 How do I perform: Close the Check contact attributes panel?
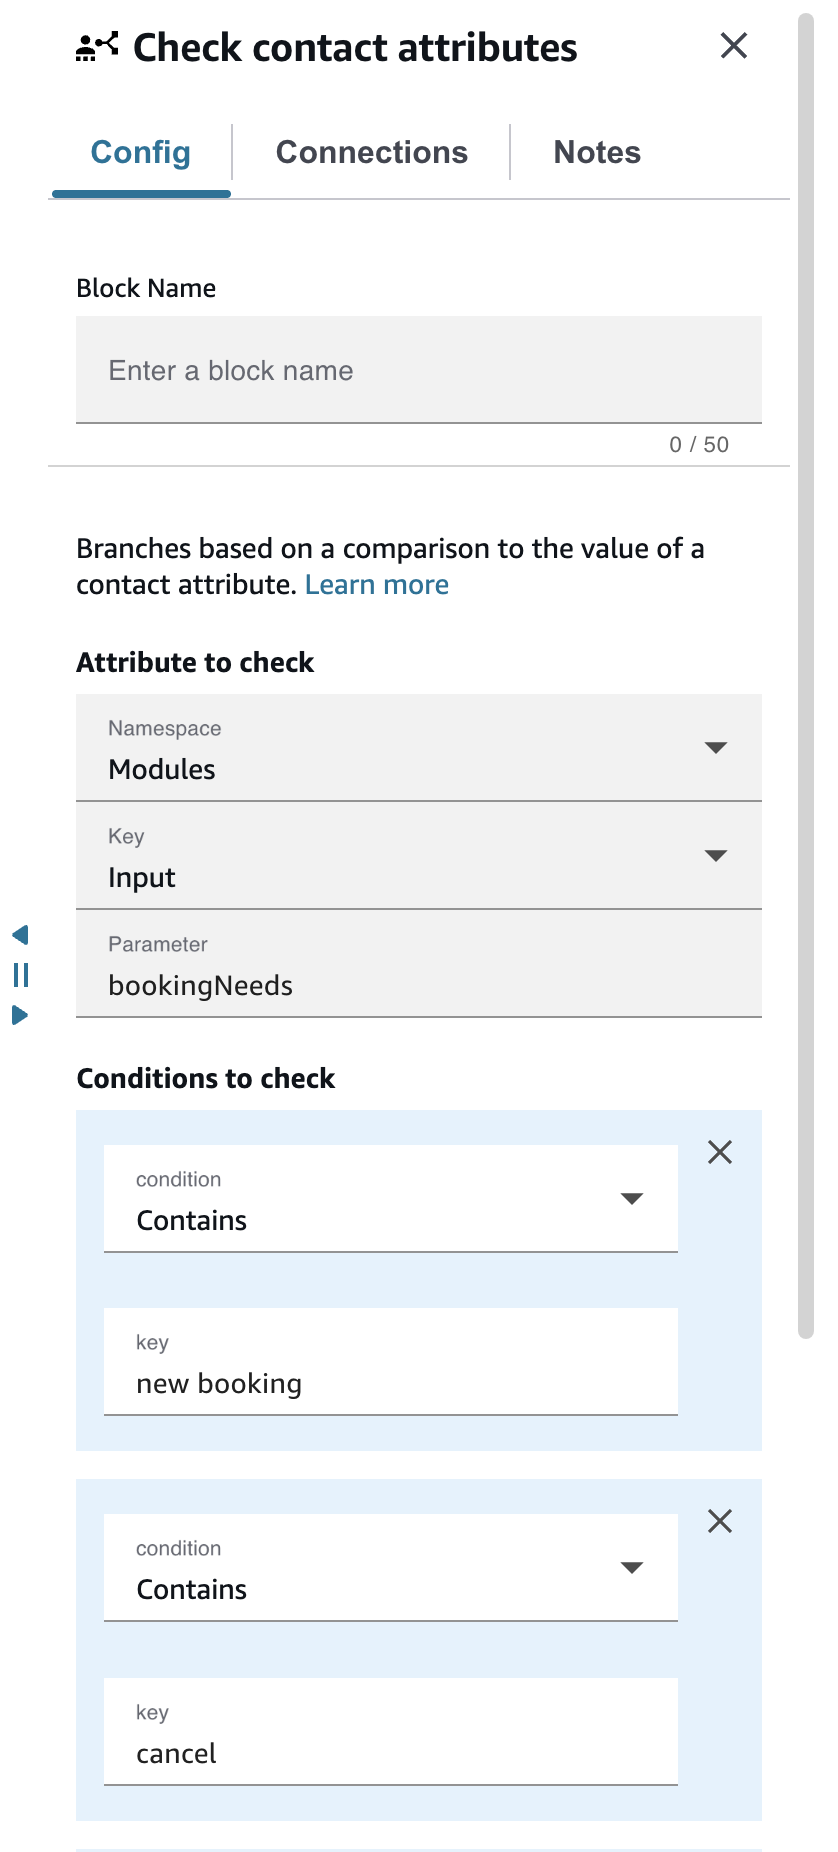coord(734,46)
